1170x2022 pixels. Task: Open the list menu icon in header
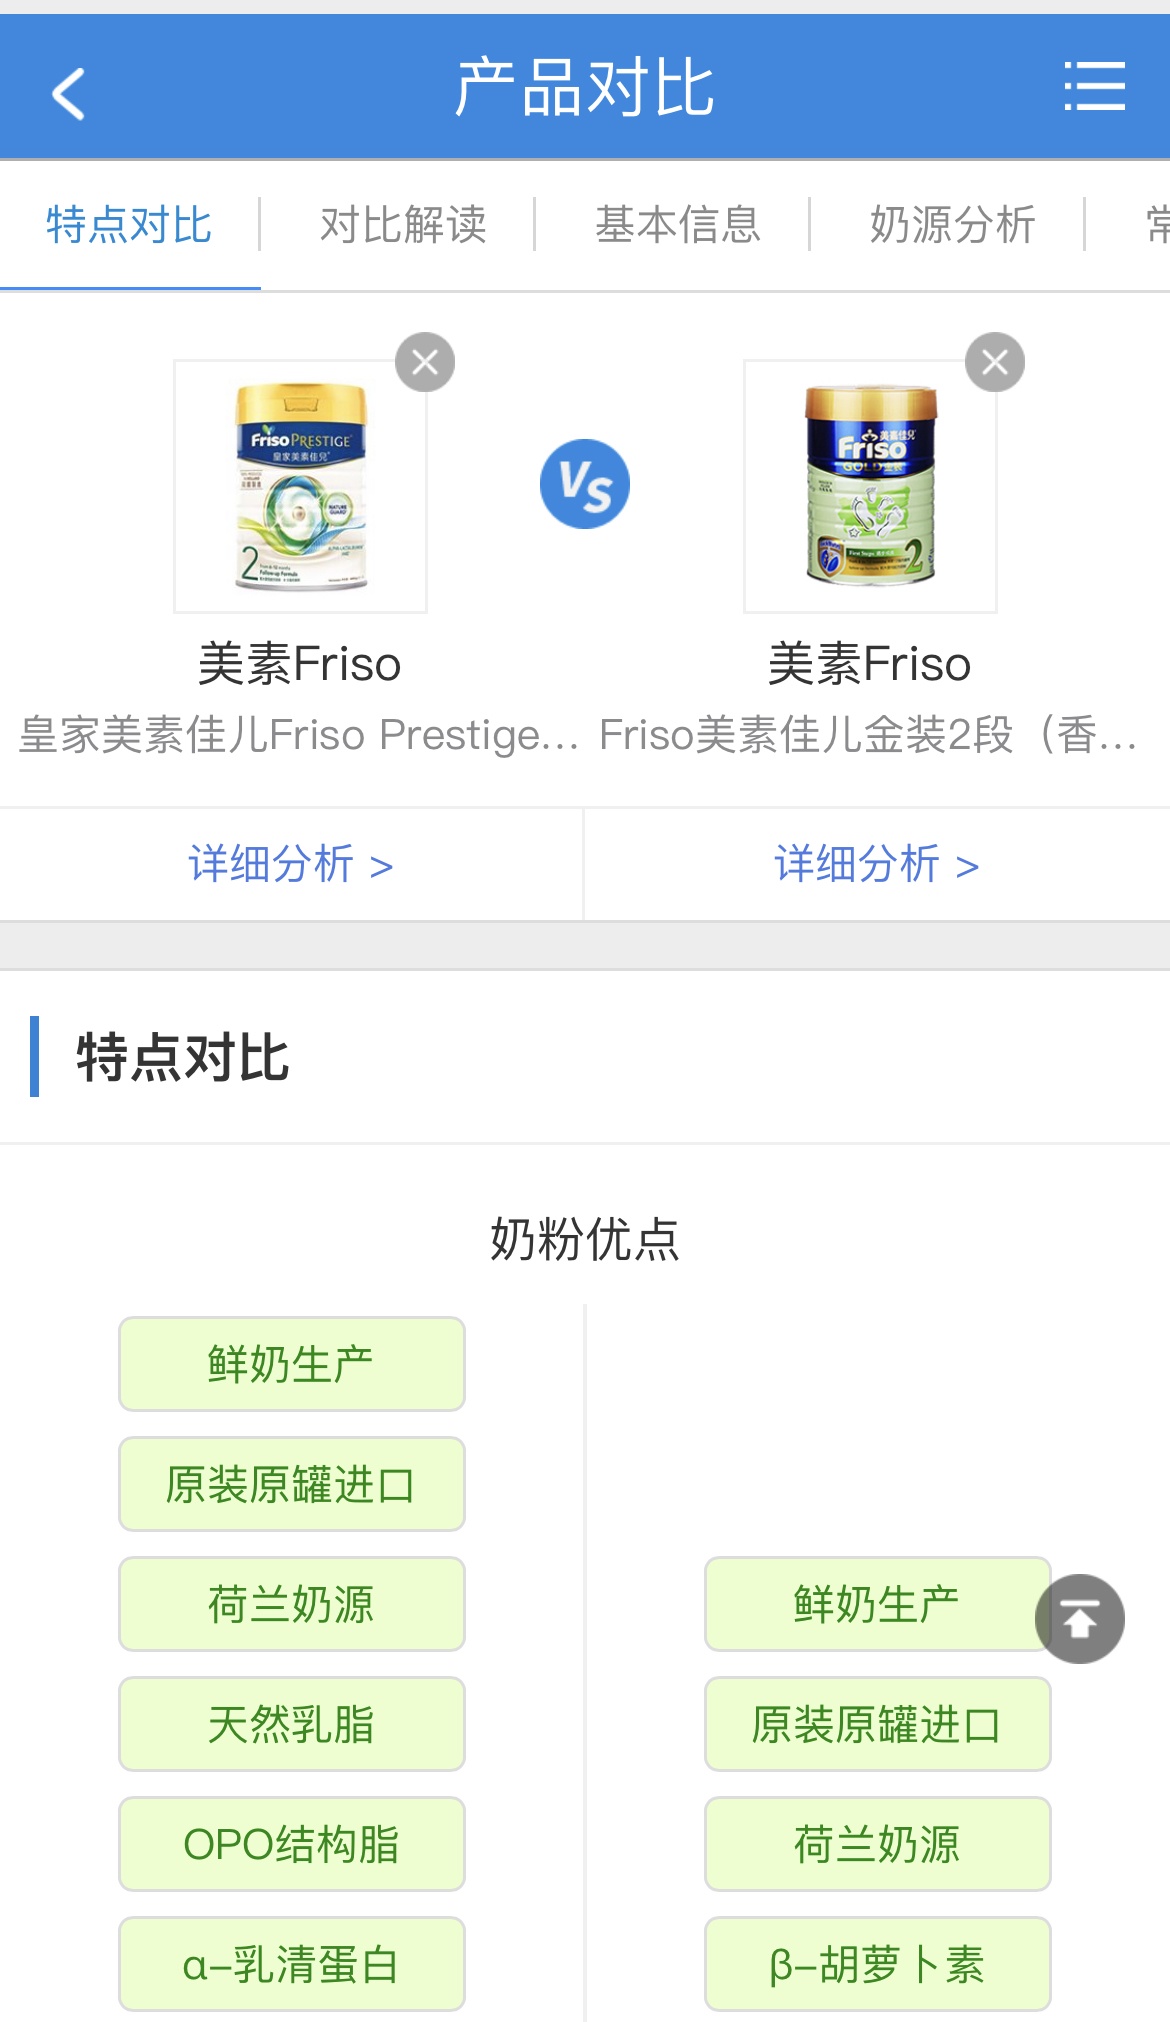[1094, 86]
